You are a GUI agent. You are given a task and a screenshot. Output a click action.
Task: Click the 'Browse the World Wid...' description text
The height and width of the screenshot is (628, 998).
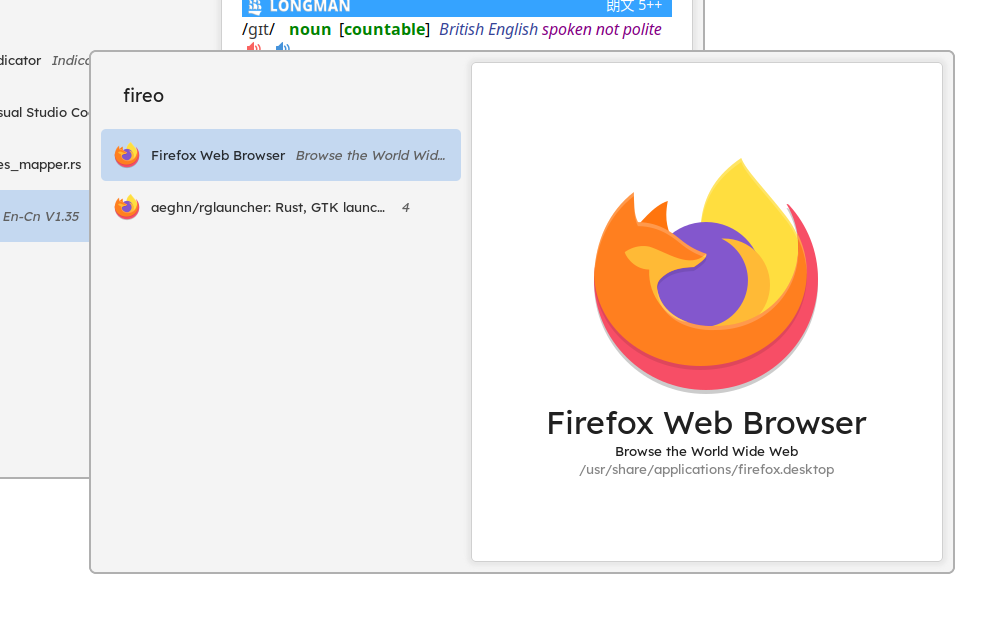point(370,155)
